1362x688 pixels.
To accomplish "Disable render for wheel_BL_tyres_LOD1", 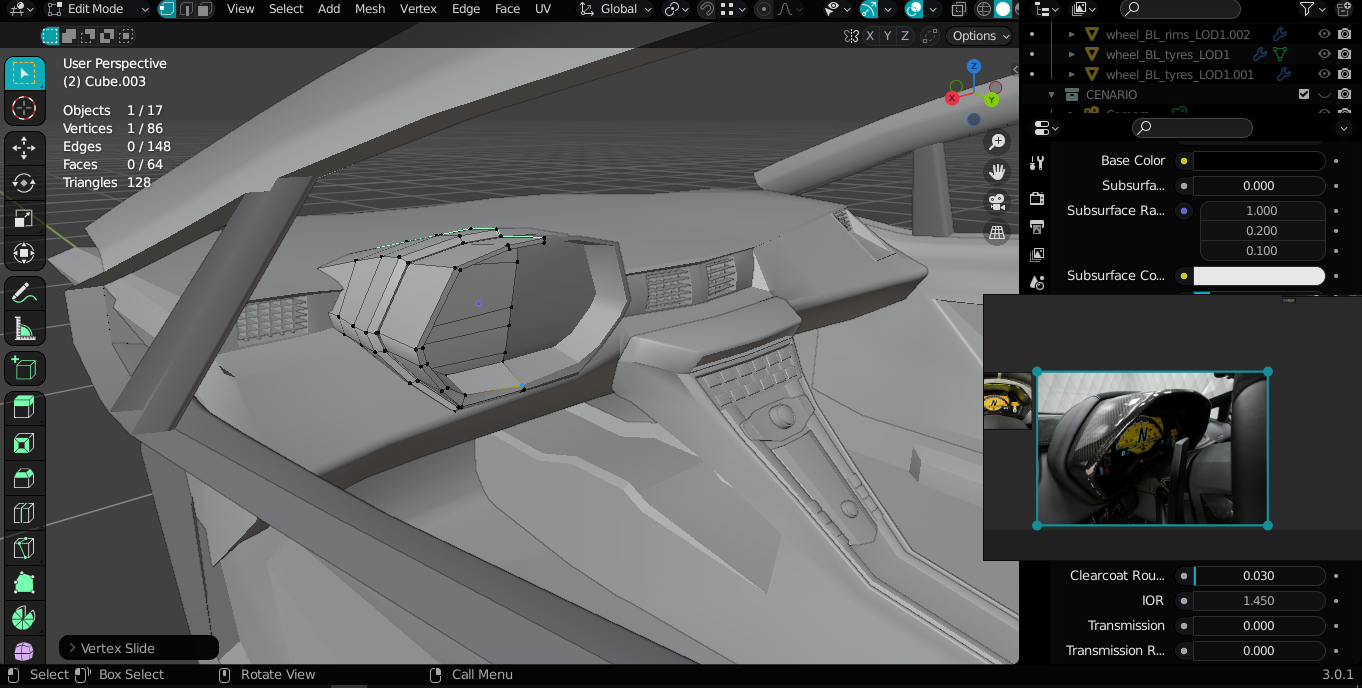I will (1345, 54).
